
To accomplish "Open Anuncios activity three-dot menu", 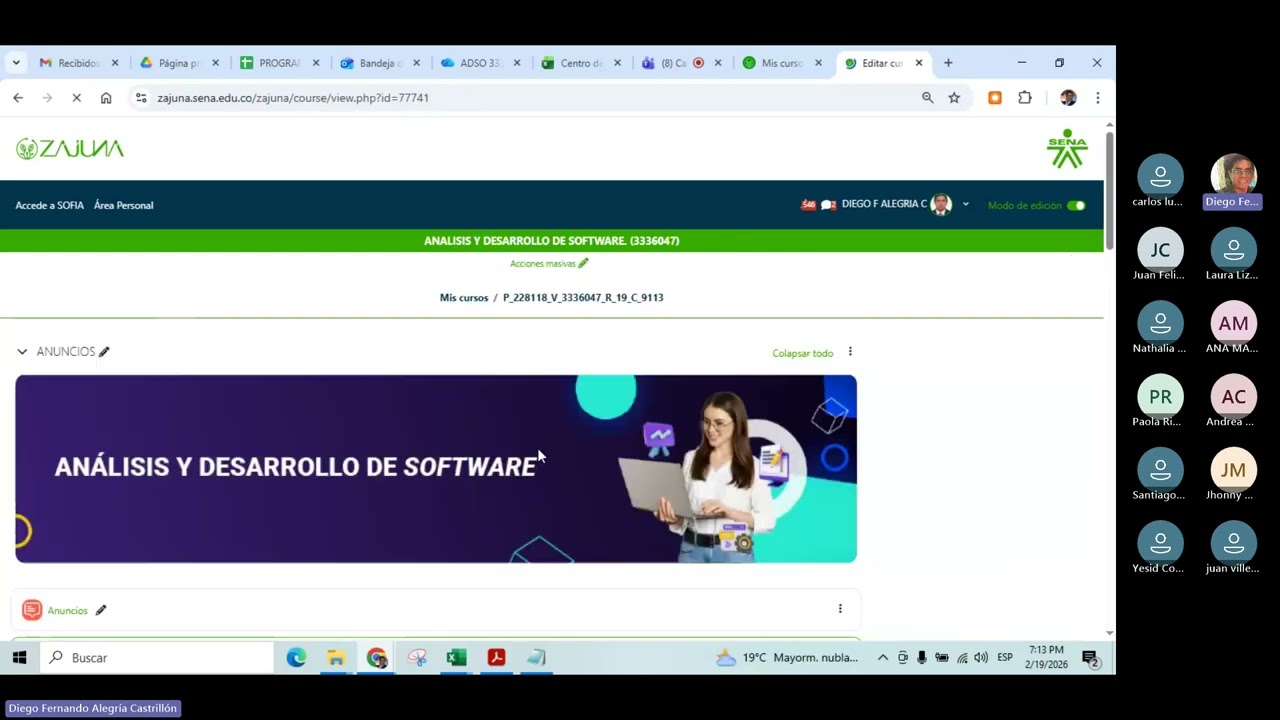I will (x=840, y=608).
